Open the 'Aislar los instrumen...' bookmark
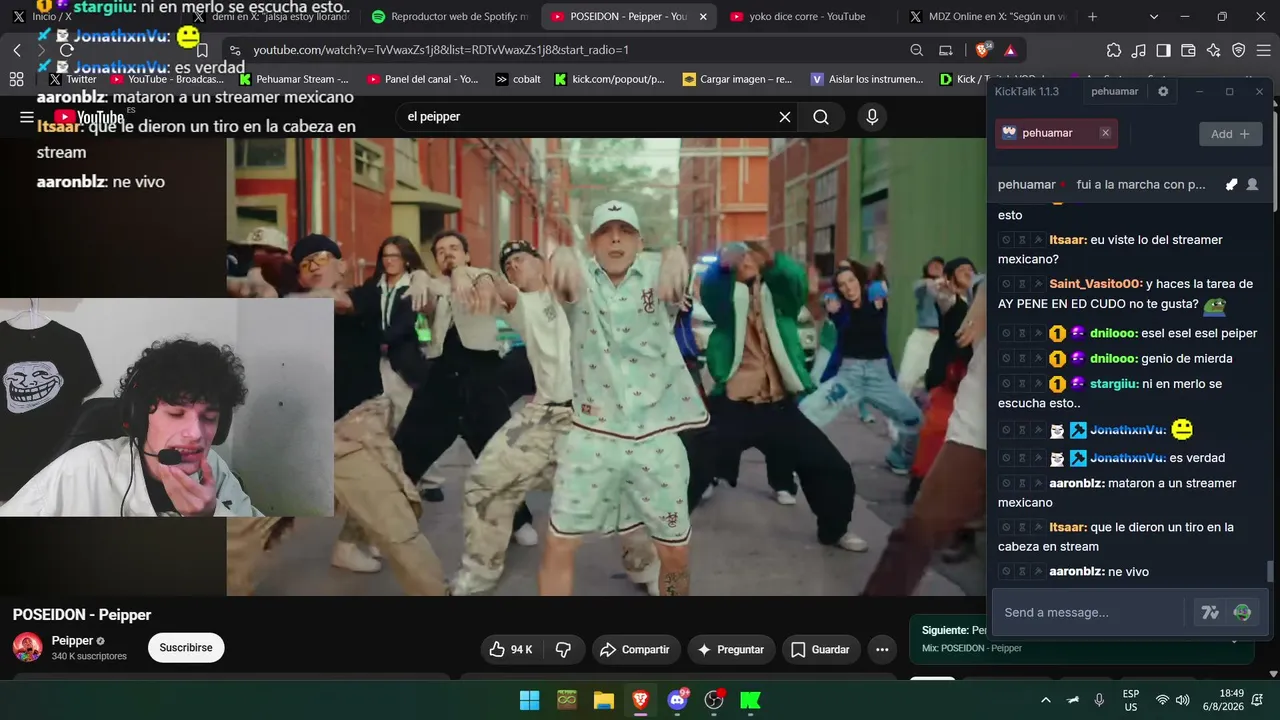1280x720 pixels. (x=867, y=79)
